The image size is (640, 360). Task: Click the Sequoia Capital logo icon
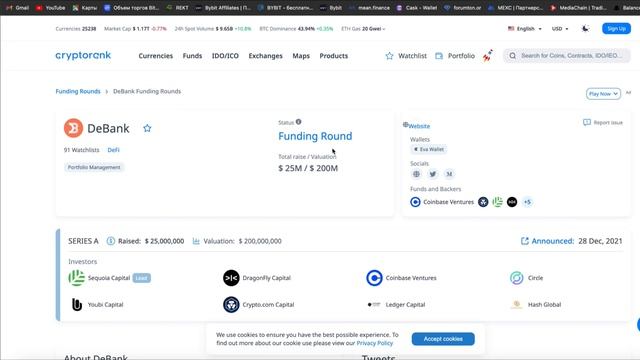tap(76, 278)
